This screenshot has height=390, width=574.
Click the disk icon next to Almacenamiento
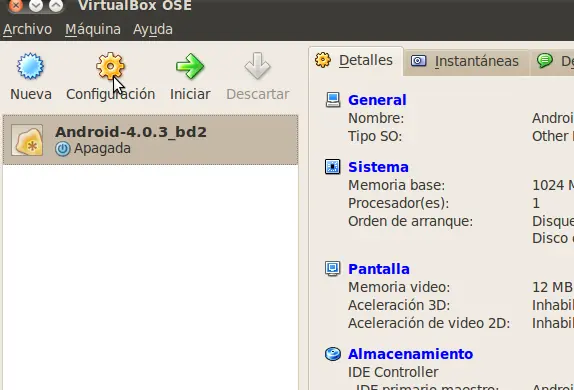tap(333, 354)
